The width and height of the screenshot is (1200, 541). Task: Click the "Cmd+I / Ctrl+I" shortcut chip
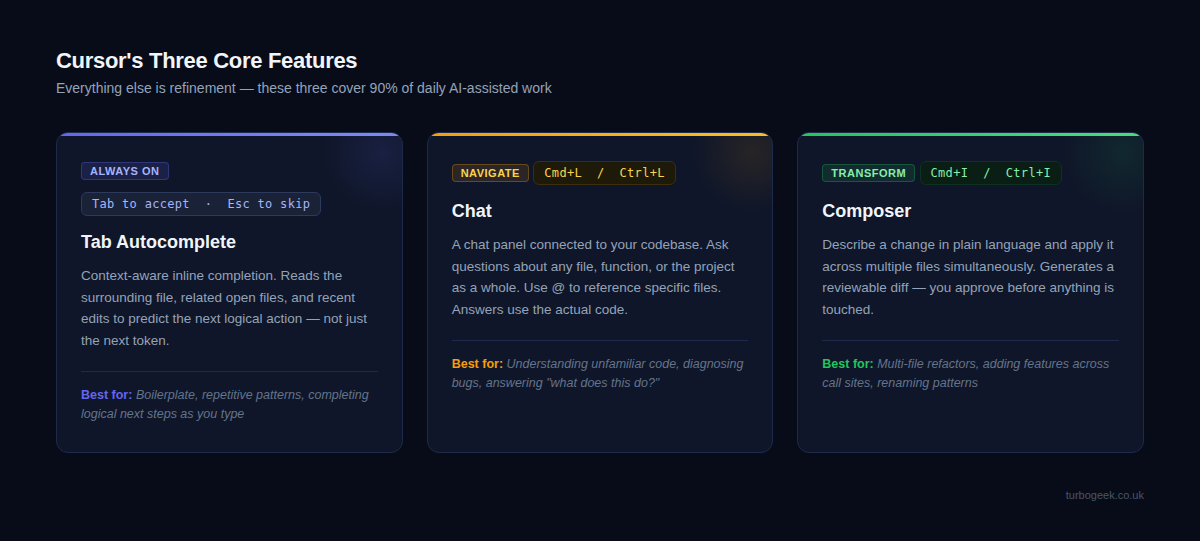point(990,173)
